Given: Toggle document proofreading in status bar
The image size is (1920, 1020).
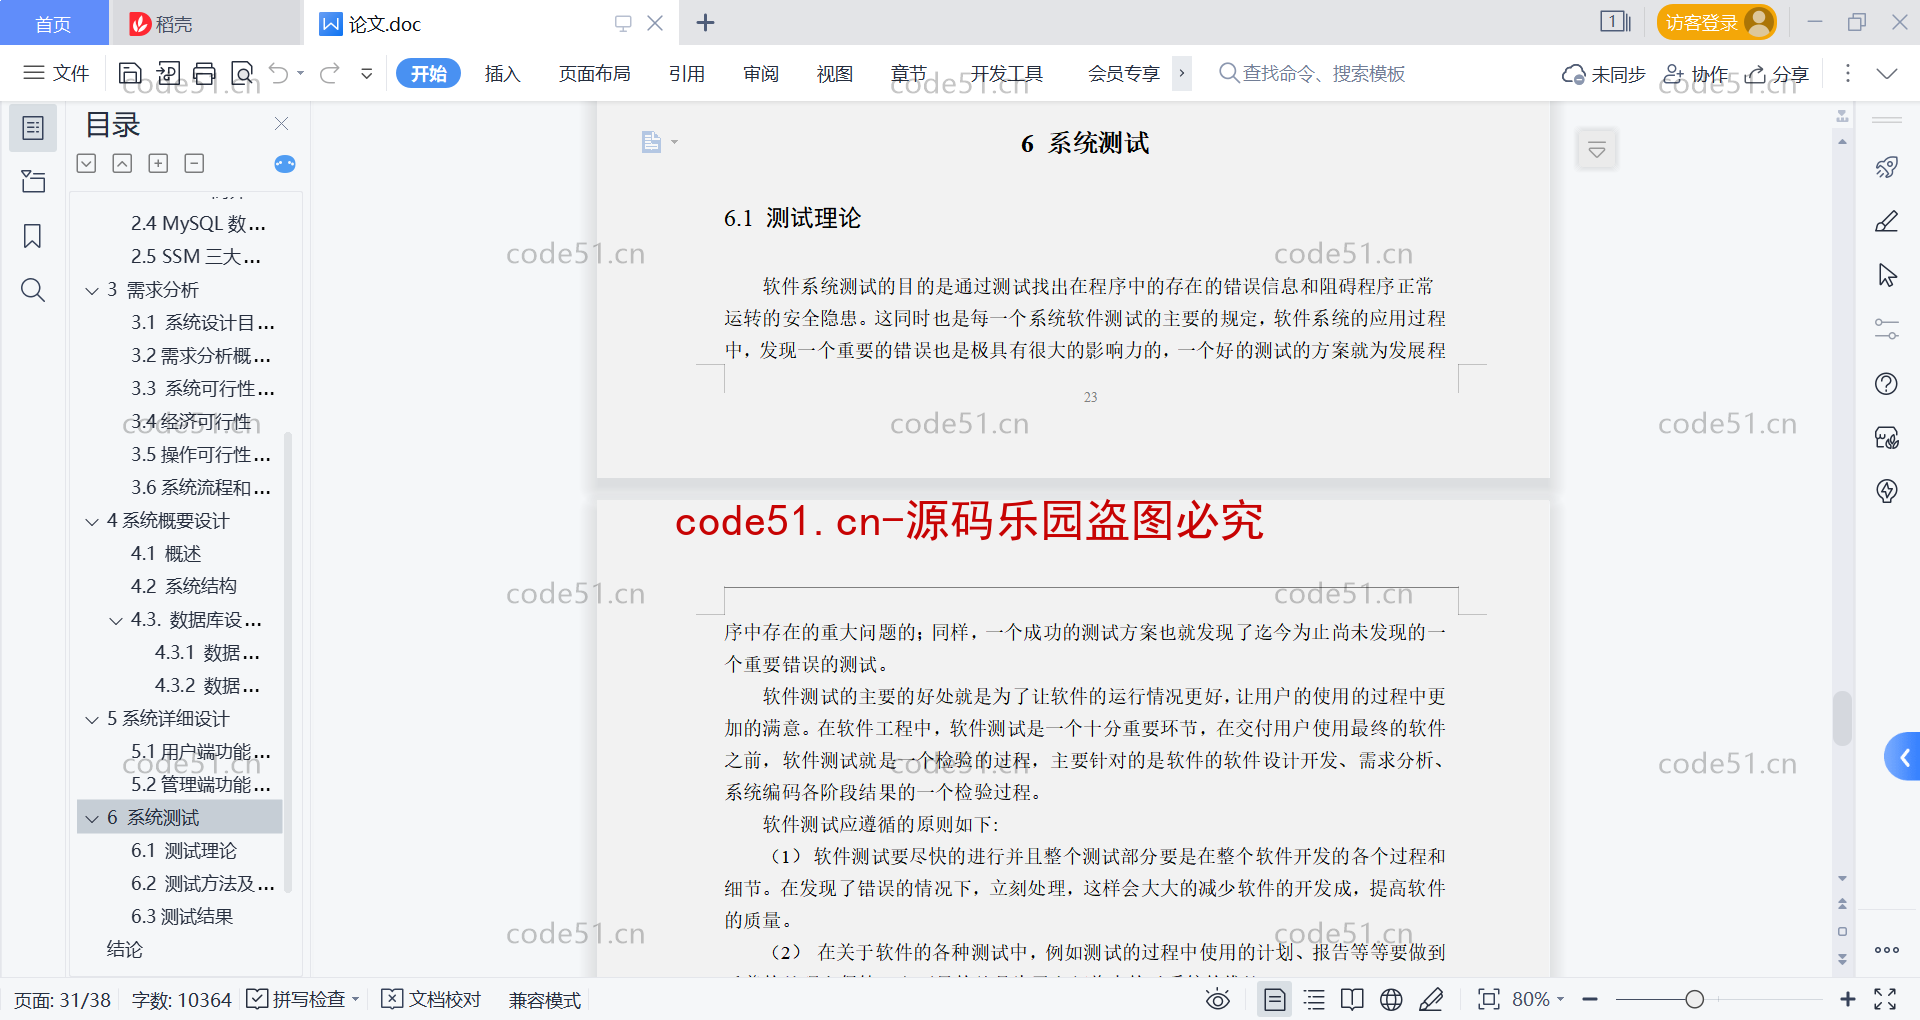Looking at the screenshot, I should point(431,999).
